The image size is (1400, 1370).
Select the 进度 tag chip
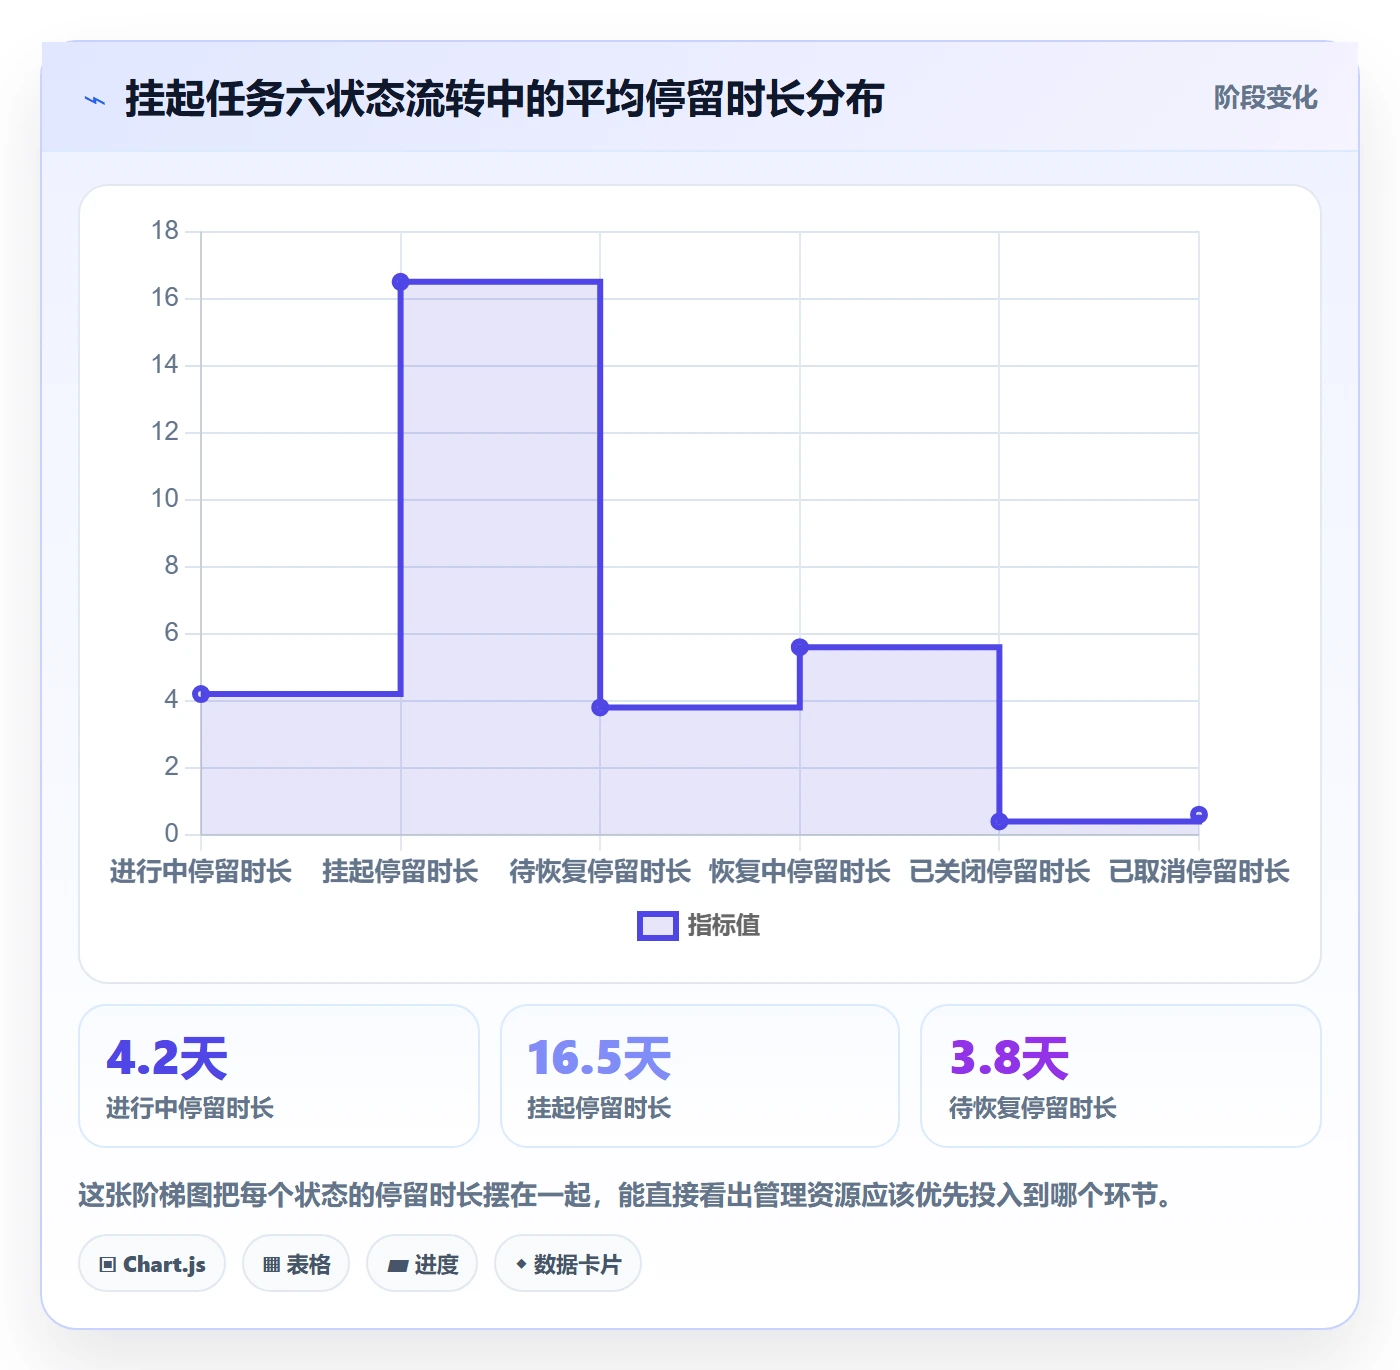[422, 1264]
